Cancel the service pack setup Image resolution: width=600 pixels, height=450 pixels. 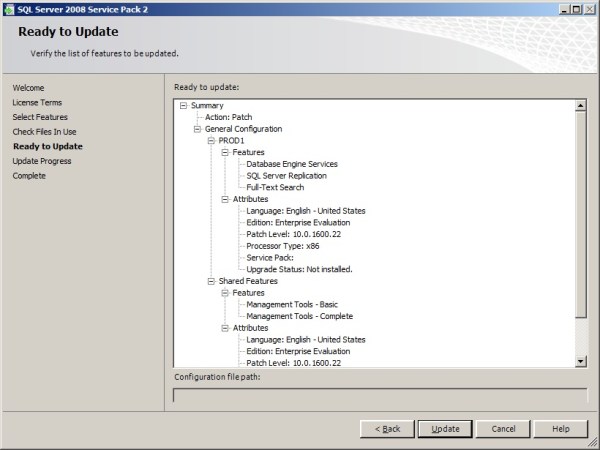pos(503,428)
